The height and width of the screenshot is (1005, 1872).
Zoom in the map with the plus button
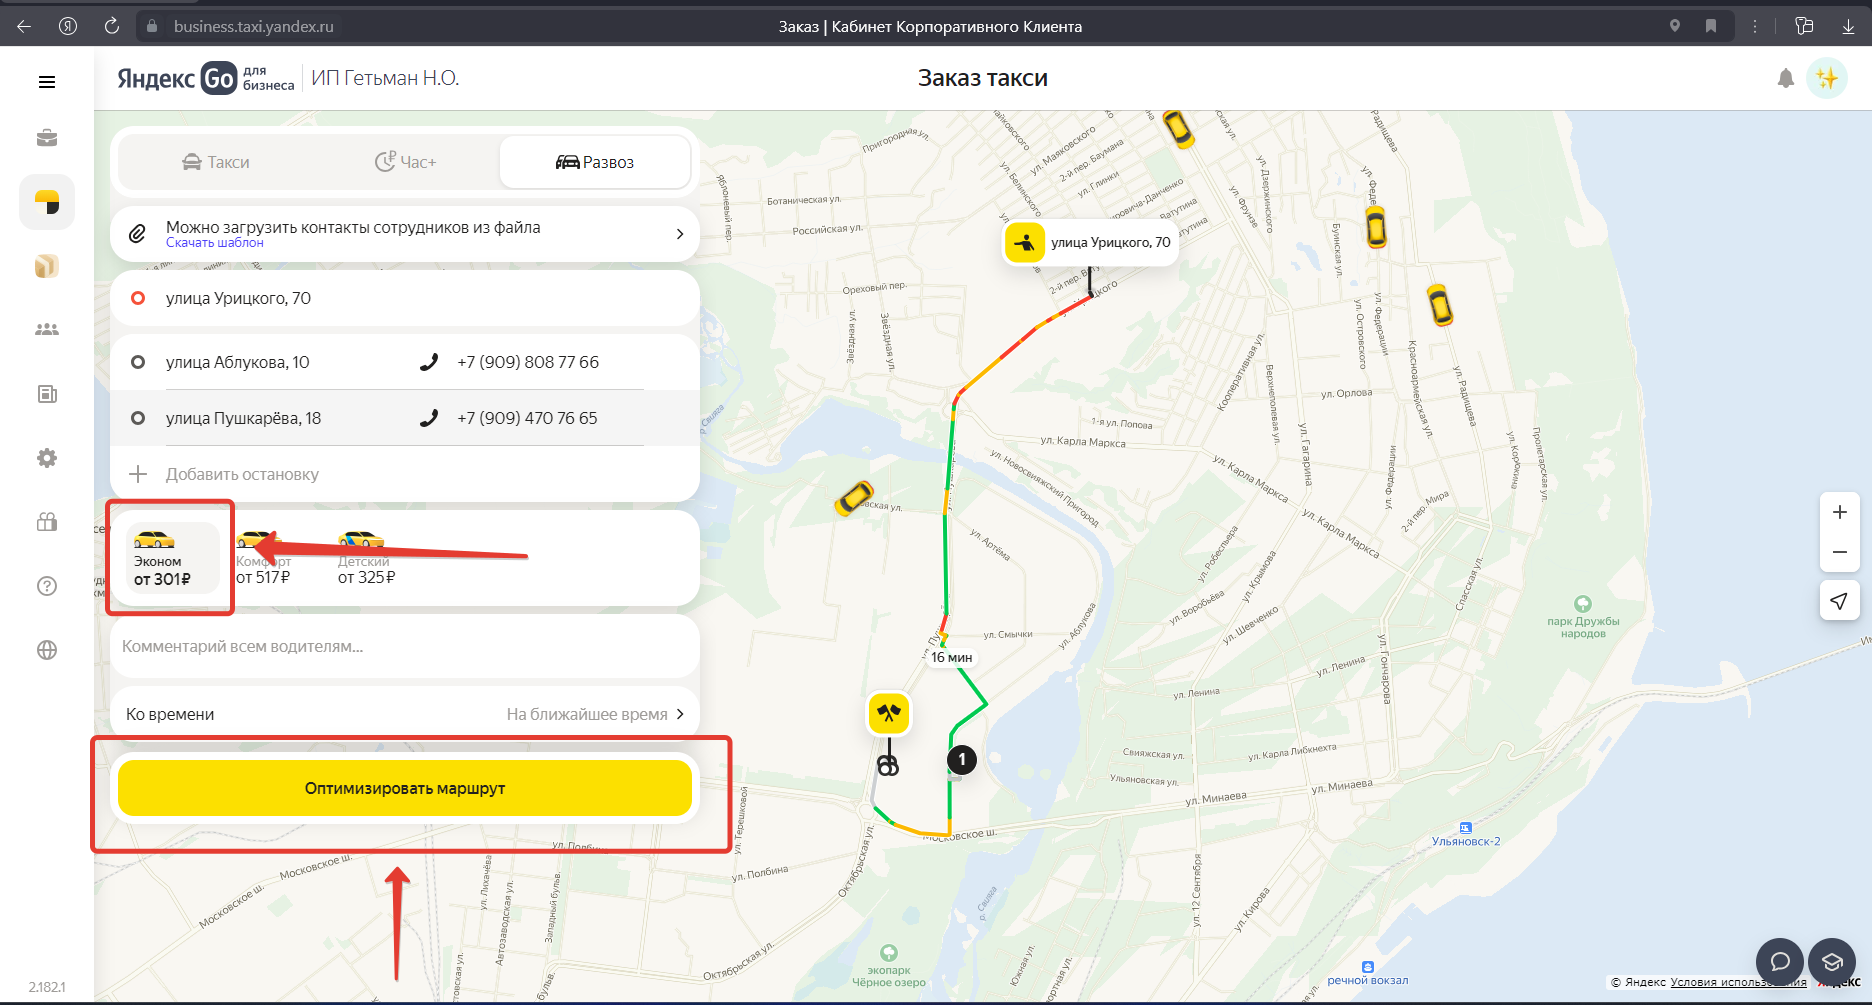tap(1838, 513)
